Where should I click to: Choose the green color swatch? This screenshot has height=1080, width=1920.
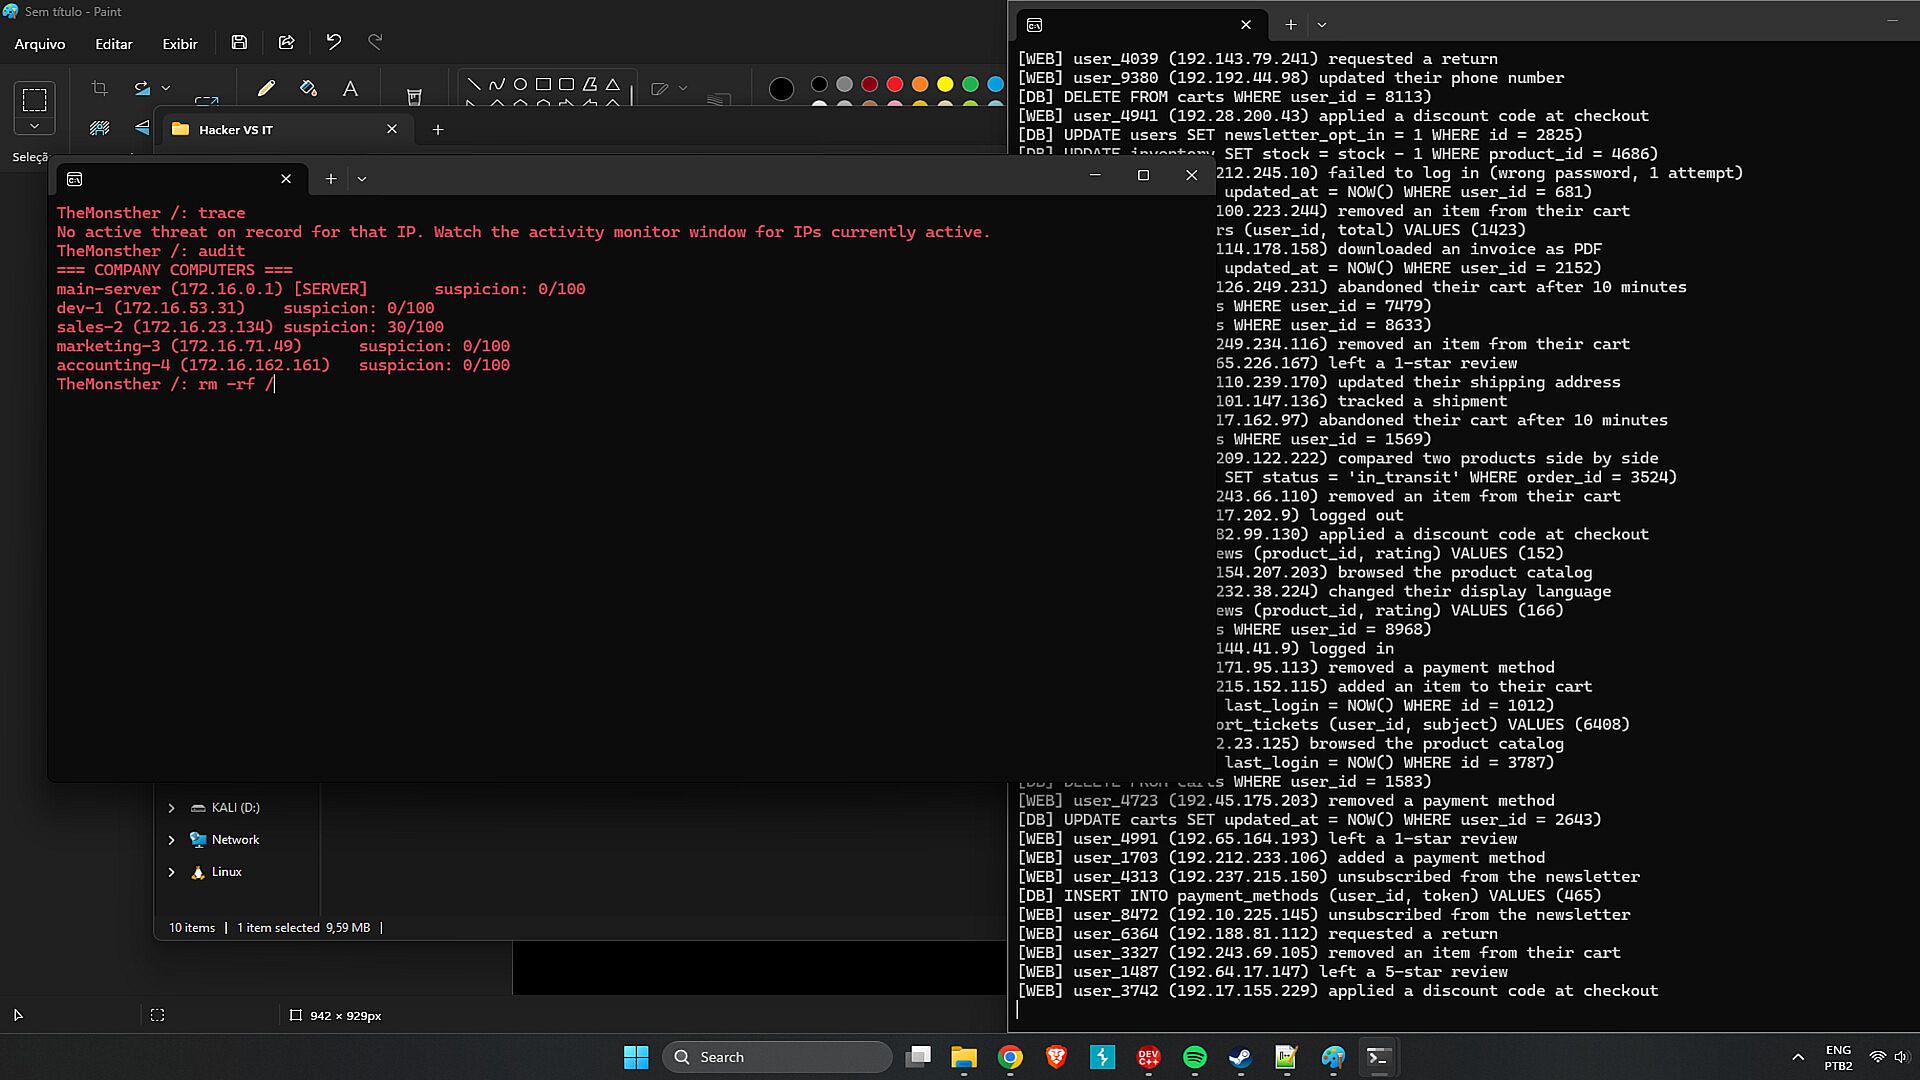tap(970, 84)
